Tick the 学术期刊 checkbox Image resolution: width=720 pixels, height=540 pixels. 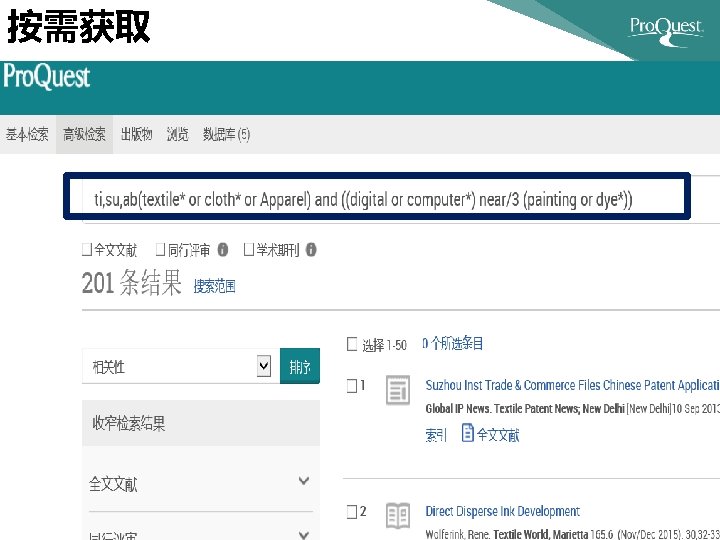click(x=248, y=250)
